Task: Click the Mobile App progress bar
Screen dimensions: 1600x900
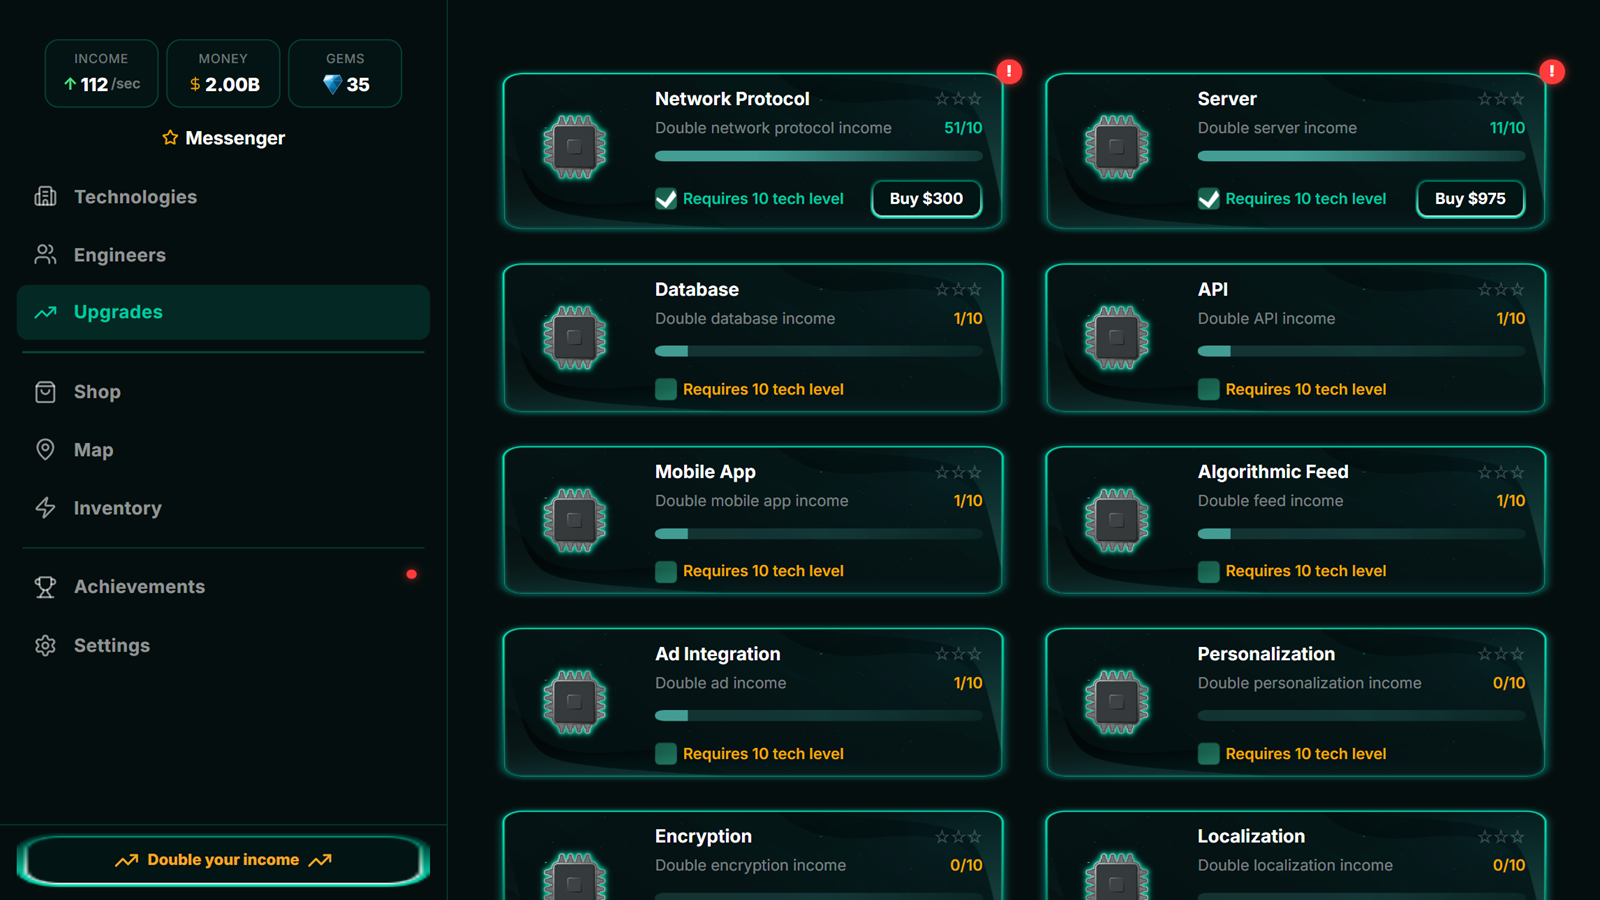Action: (819, 534)
